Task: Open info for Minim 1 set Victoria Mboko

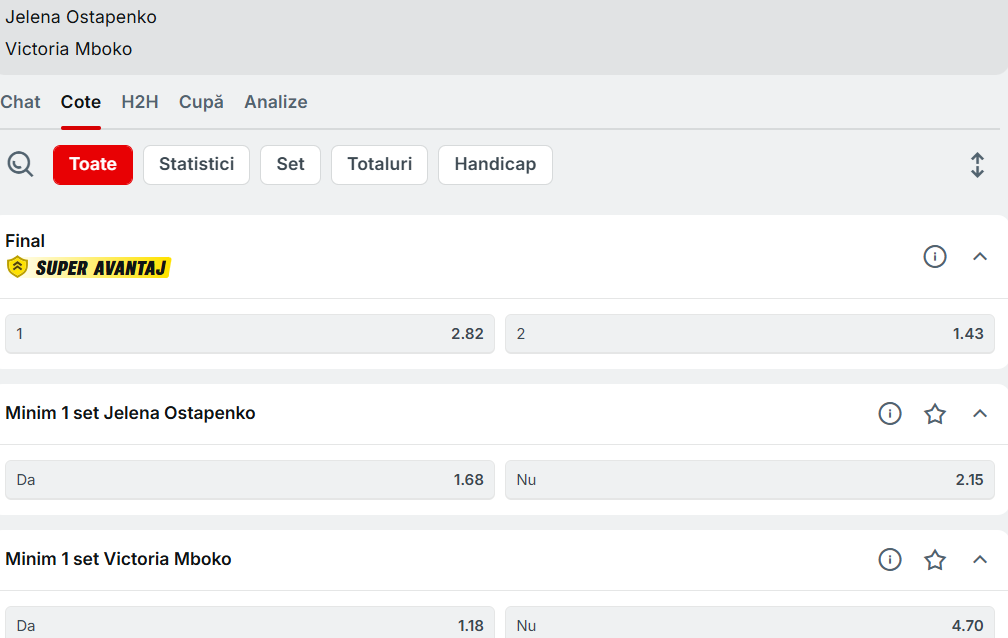Action: 889,560
